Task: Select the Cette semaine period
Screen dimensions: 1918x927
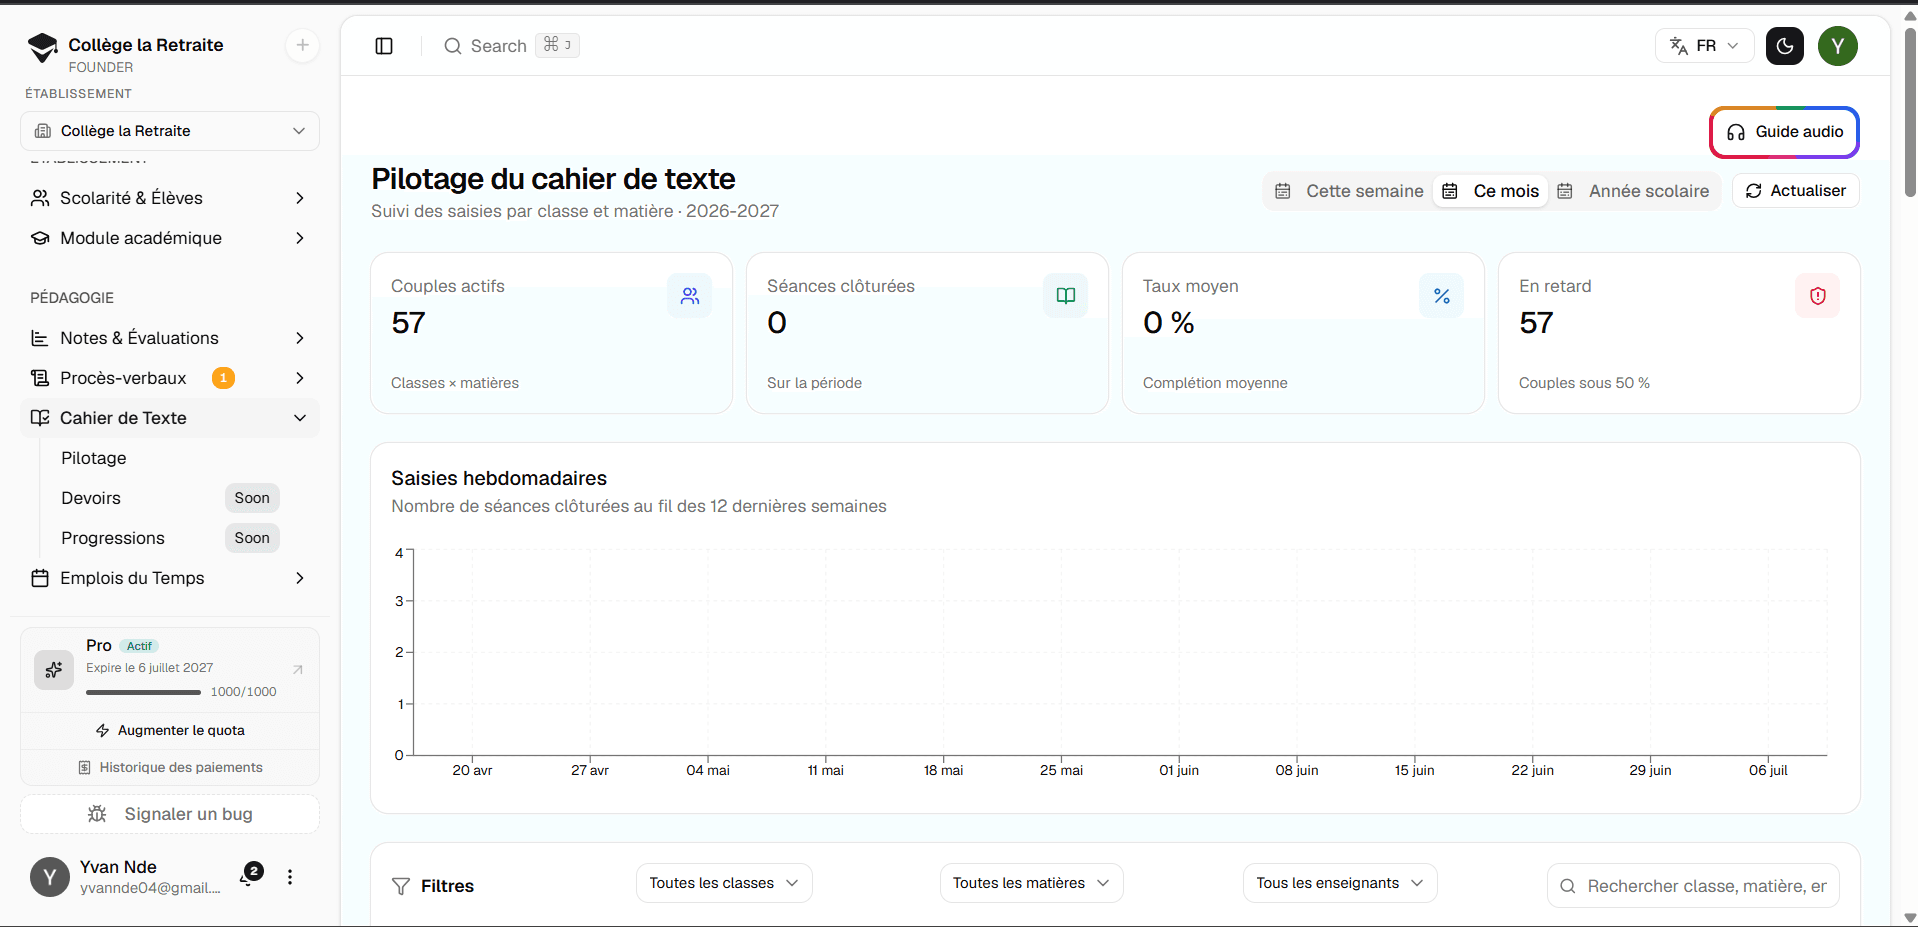Action: (1349, 191)
